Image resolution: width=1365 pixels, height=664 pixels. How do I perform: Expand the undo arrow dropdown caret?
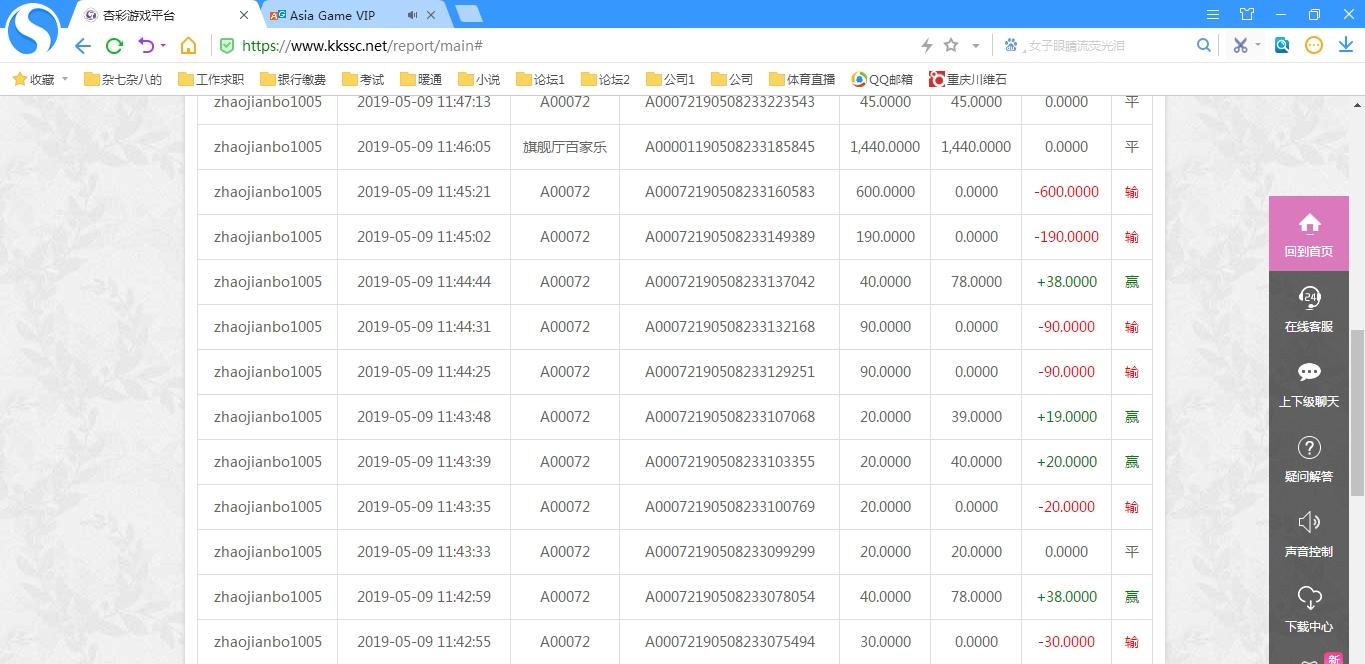coord(163,46)
